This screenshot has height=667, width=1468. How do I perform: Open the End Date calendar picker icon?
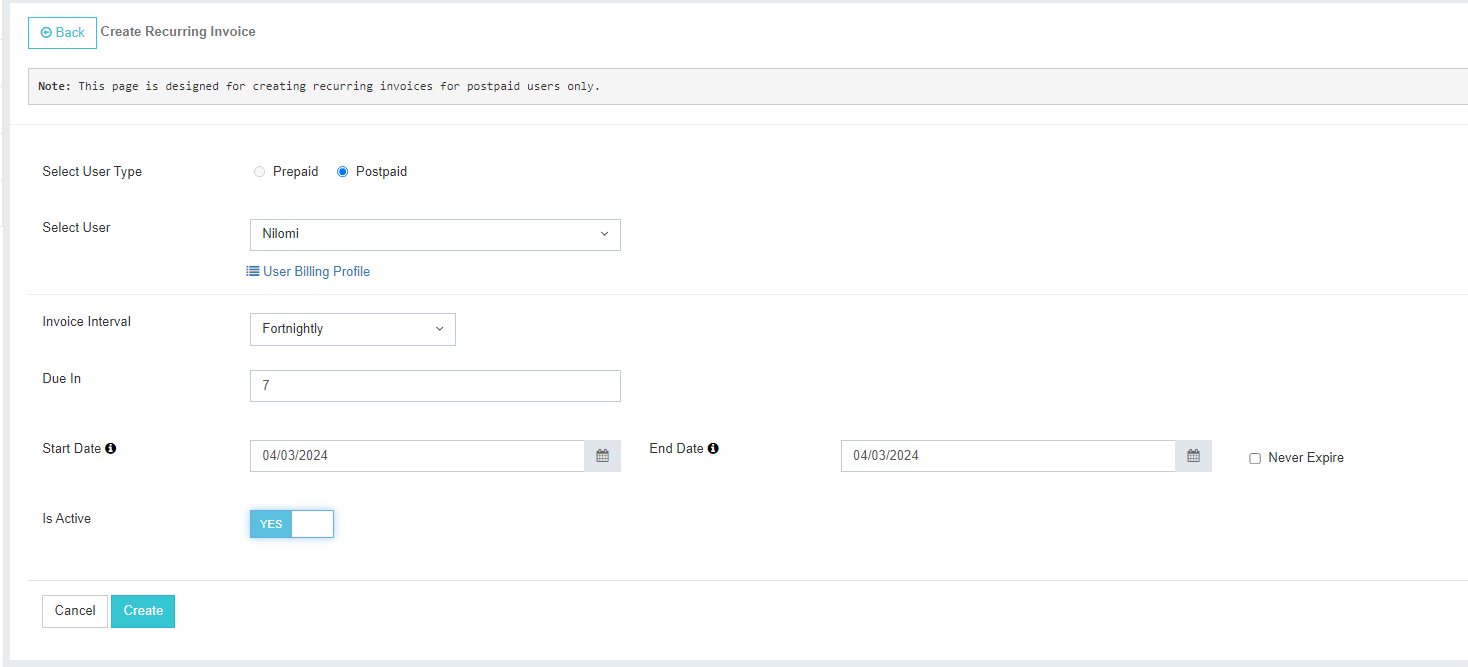1193,456
